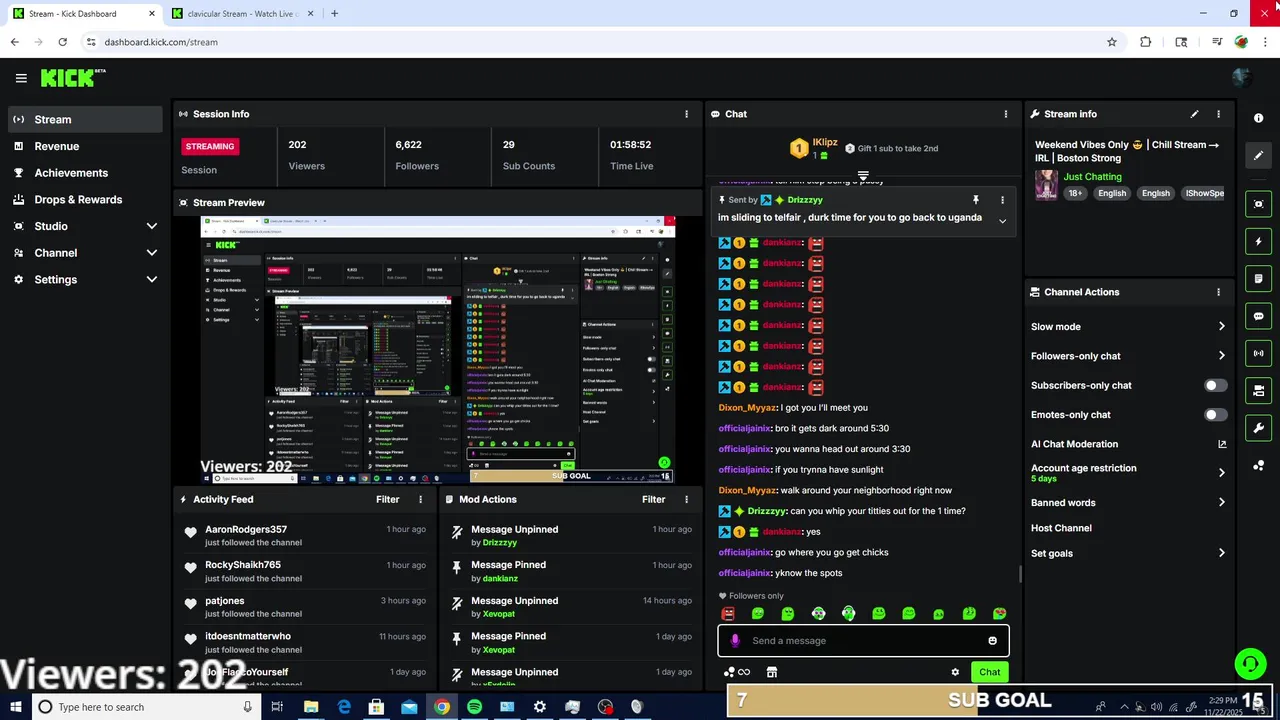Click RockyShaikh765 follow entry
The height and width of the screenshot is (720, 1280).
[305, 571]
